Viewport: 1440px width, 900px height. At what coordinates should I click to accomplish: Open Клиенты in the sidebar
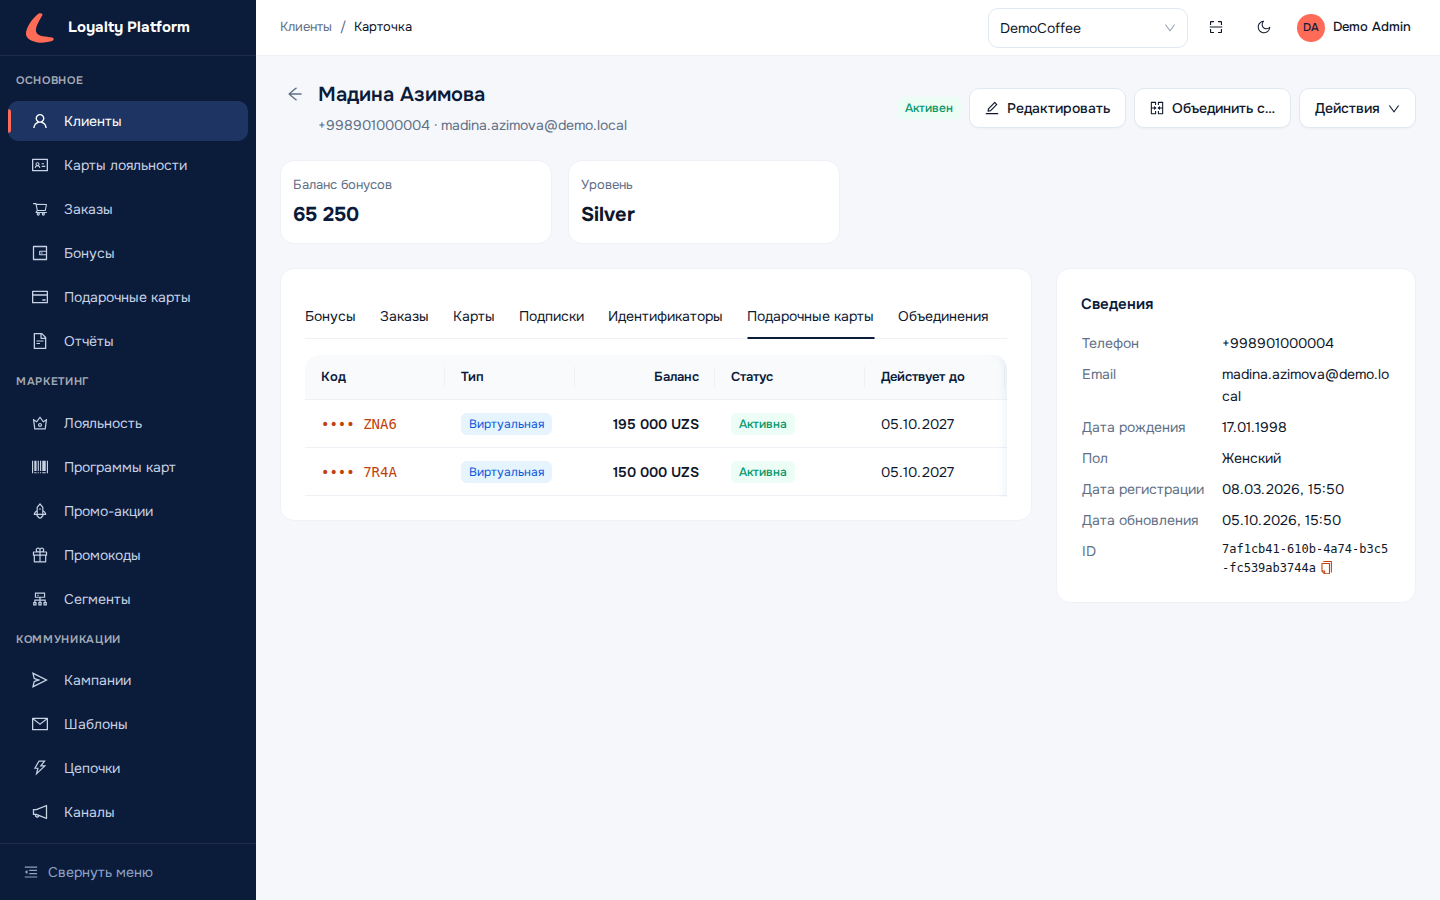coord(128,121)
